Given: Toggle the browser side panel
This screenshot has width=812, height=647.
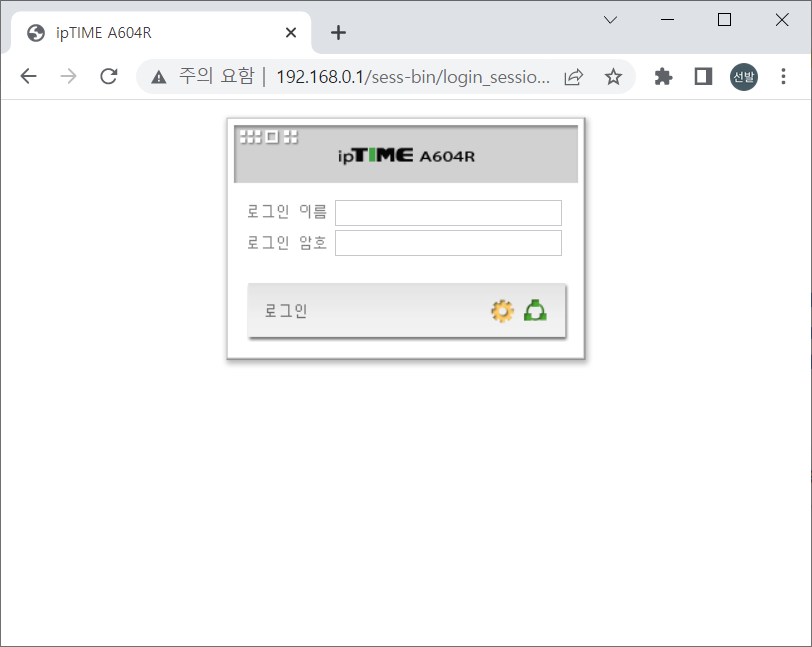Looking at the screenshot, I should (x=703, y=77).
